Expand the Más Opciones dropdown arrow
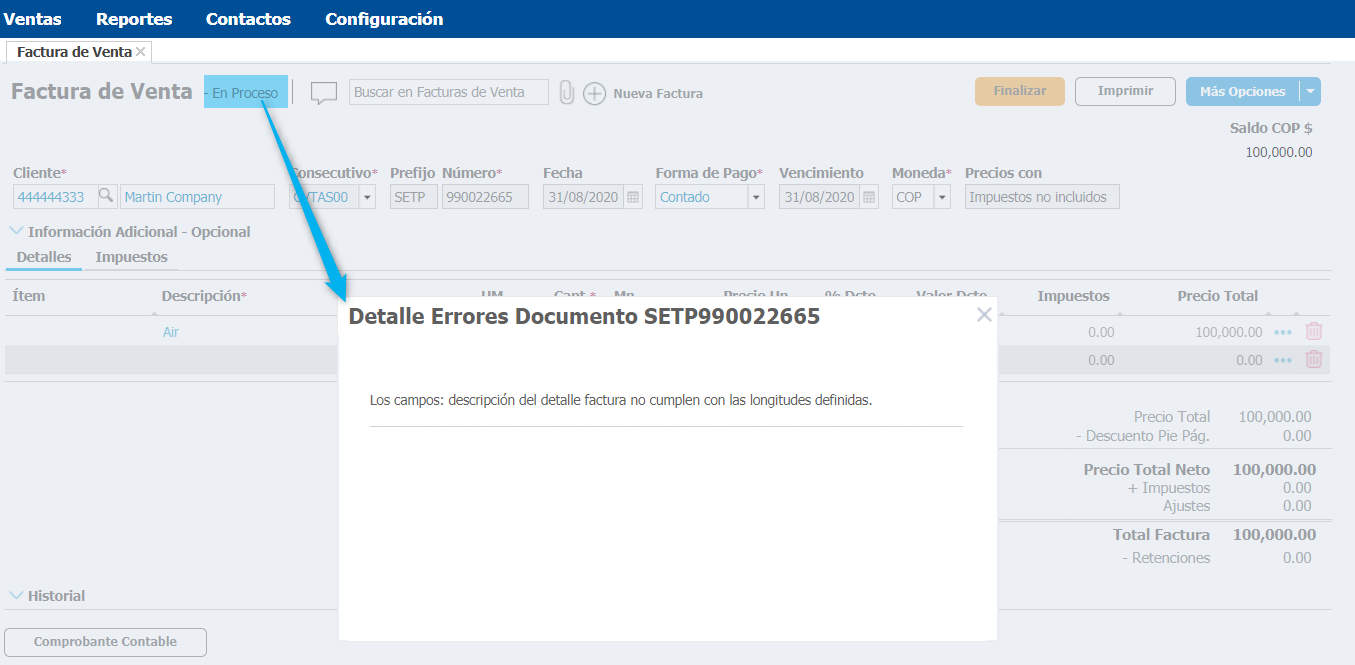This screenshot has width=1355, height=665. (1310, 92)
